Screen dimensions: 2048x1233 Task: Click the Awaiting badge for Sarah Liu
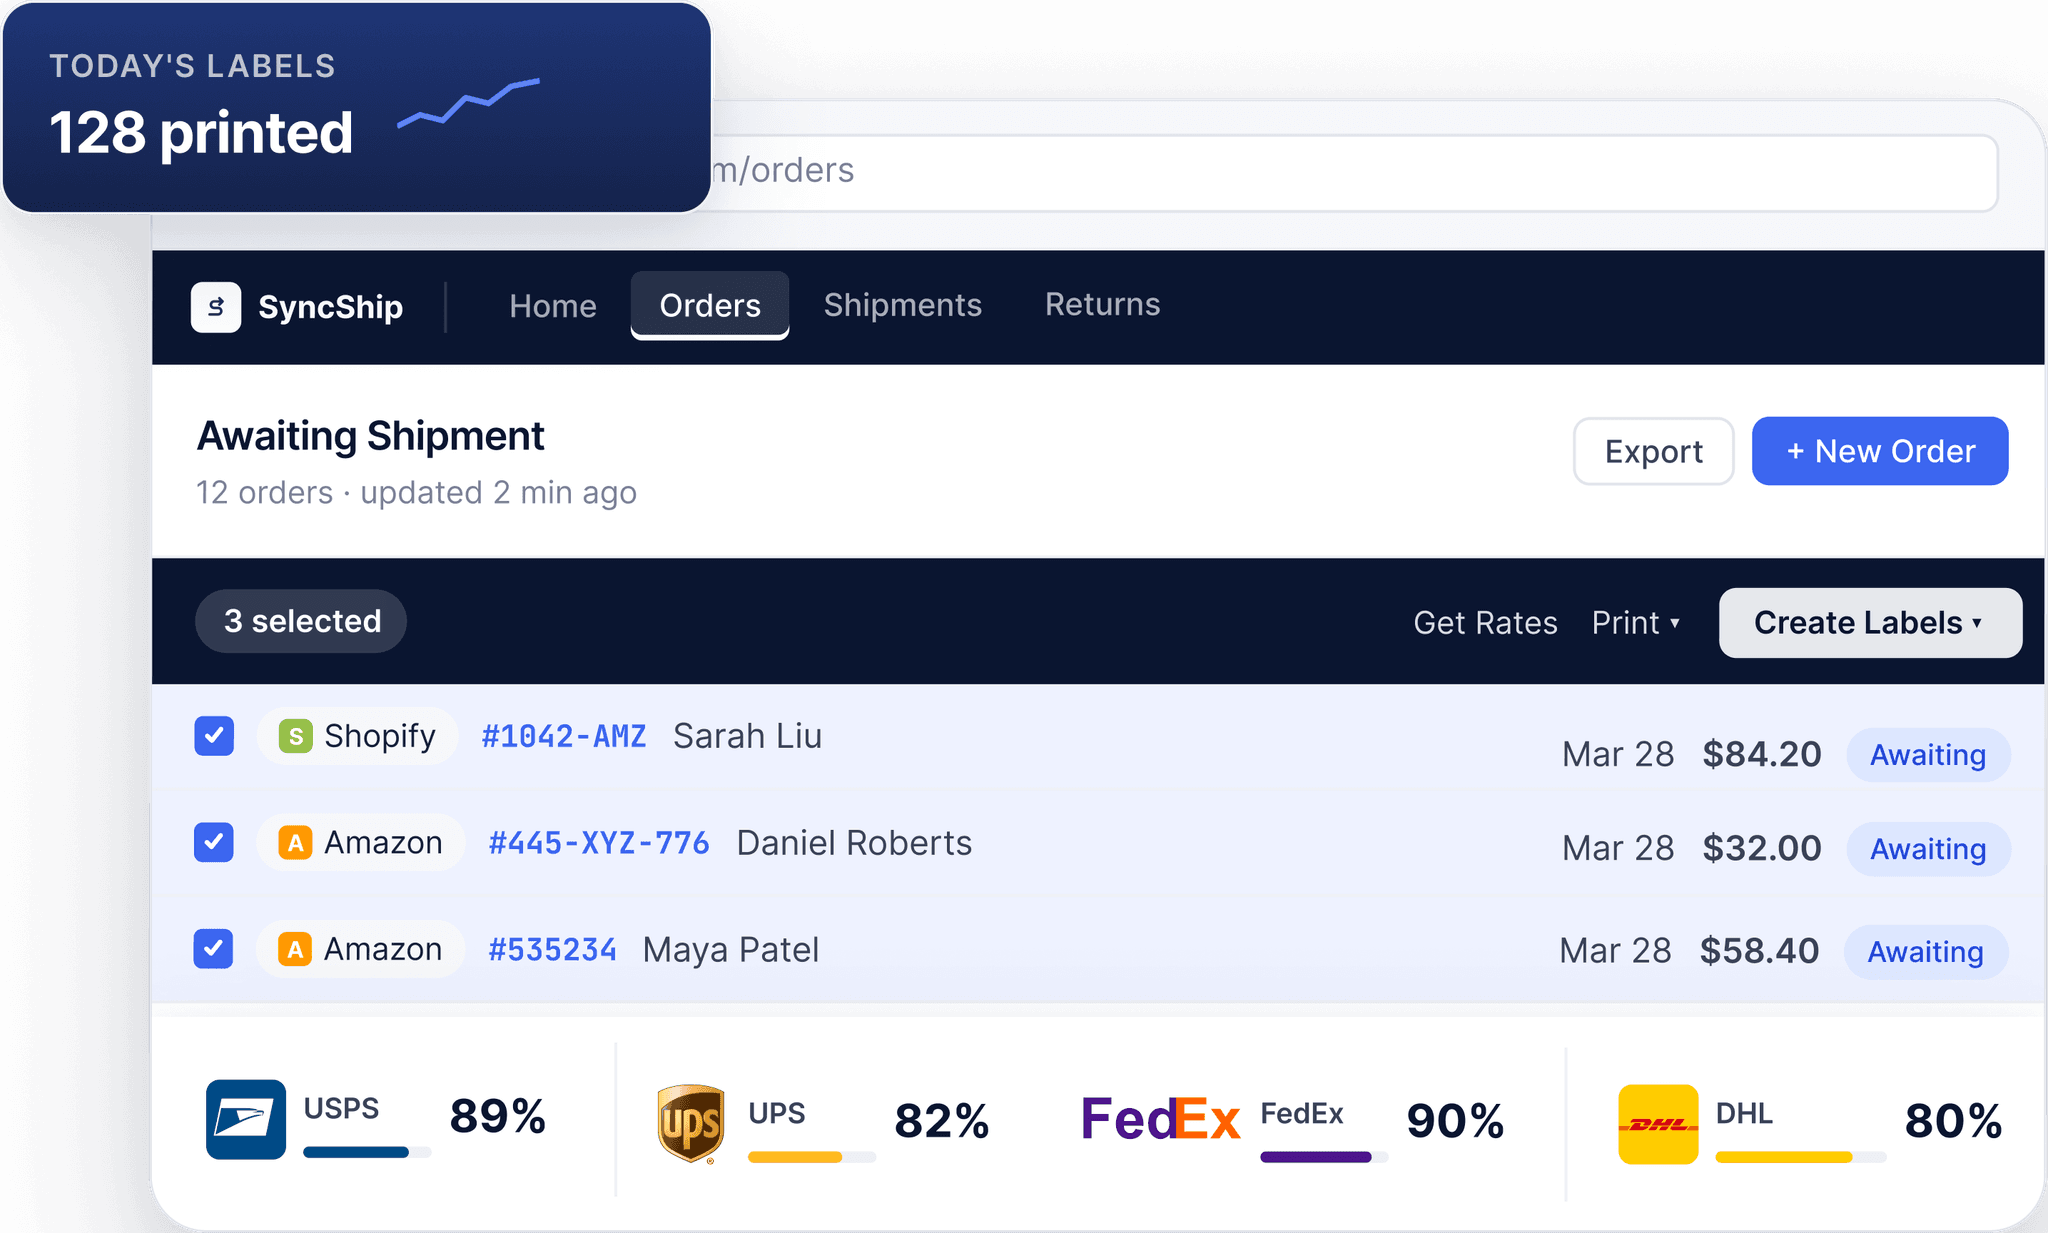click(1928, 755)
